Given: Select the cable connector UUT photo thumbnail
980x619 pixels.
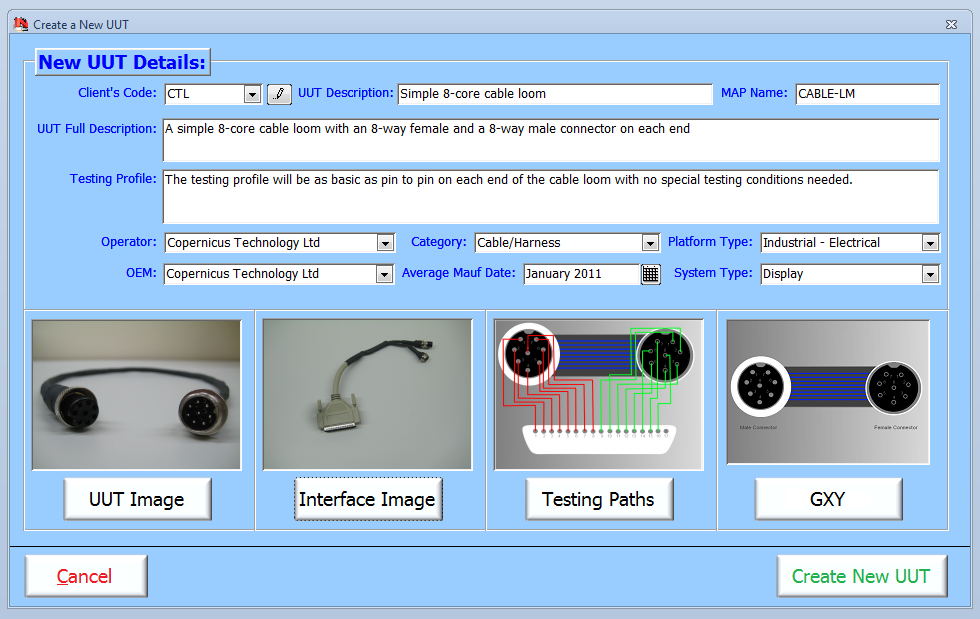Looking at the screenshot, I should (x=137, y=395).
